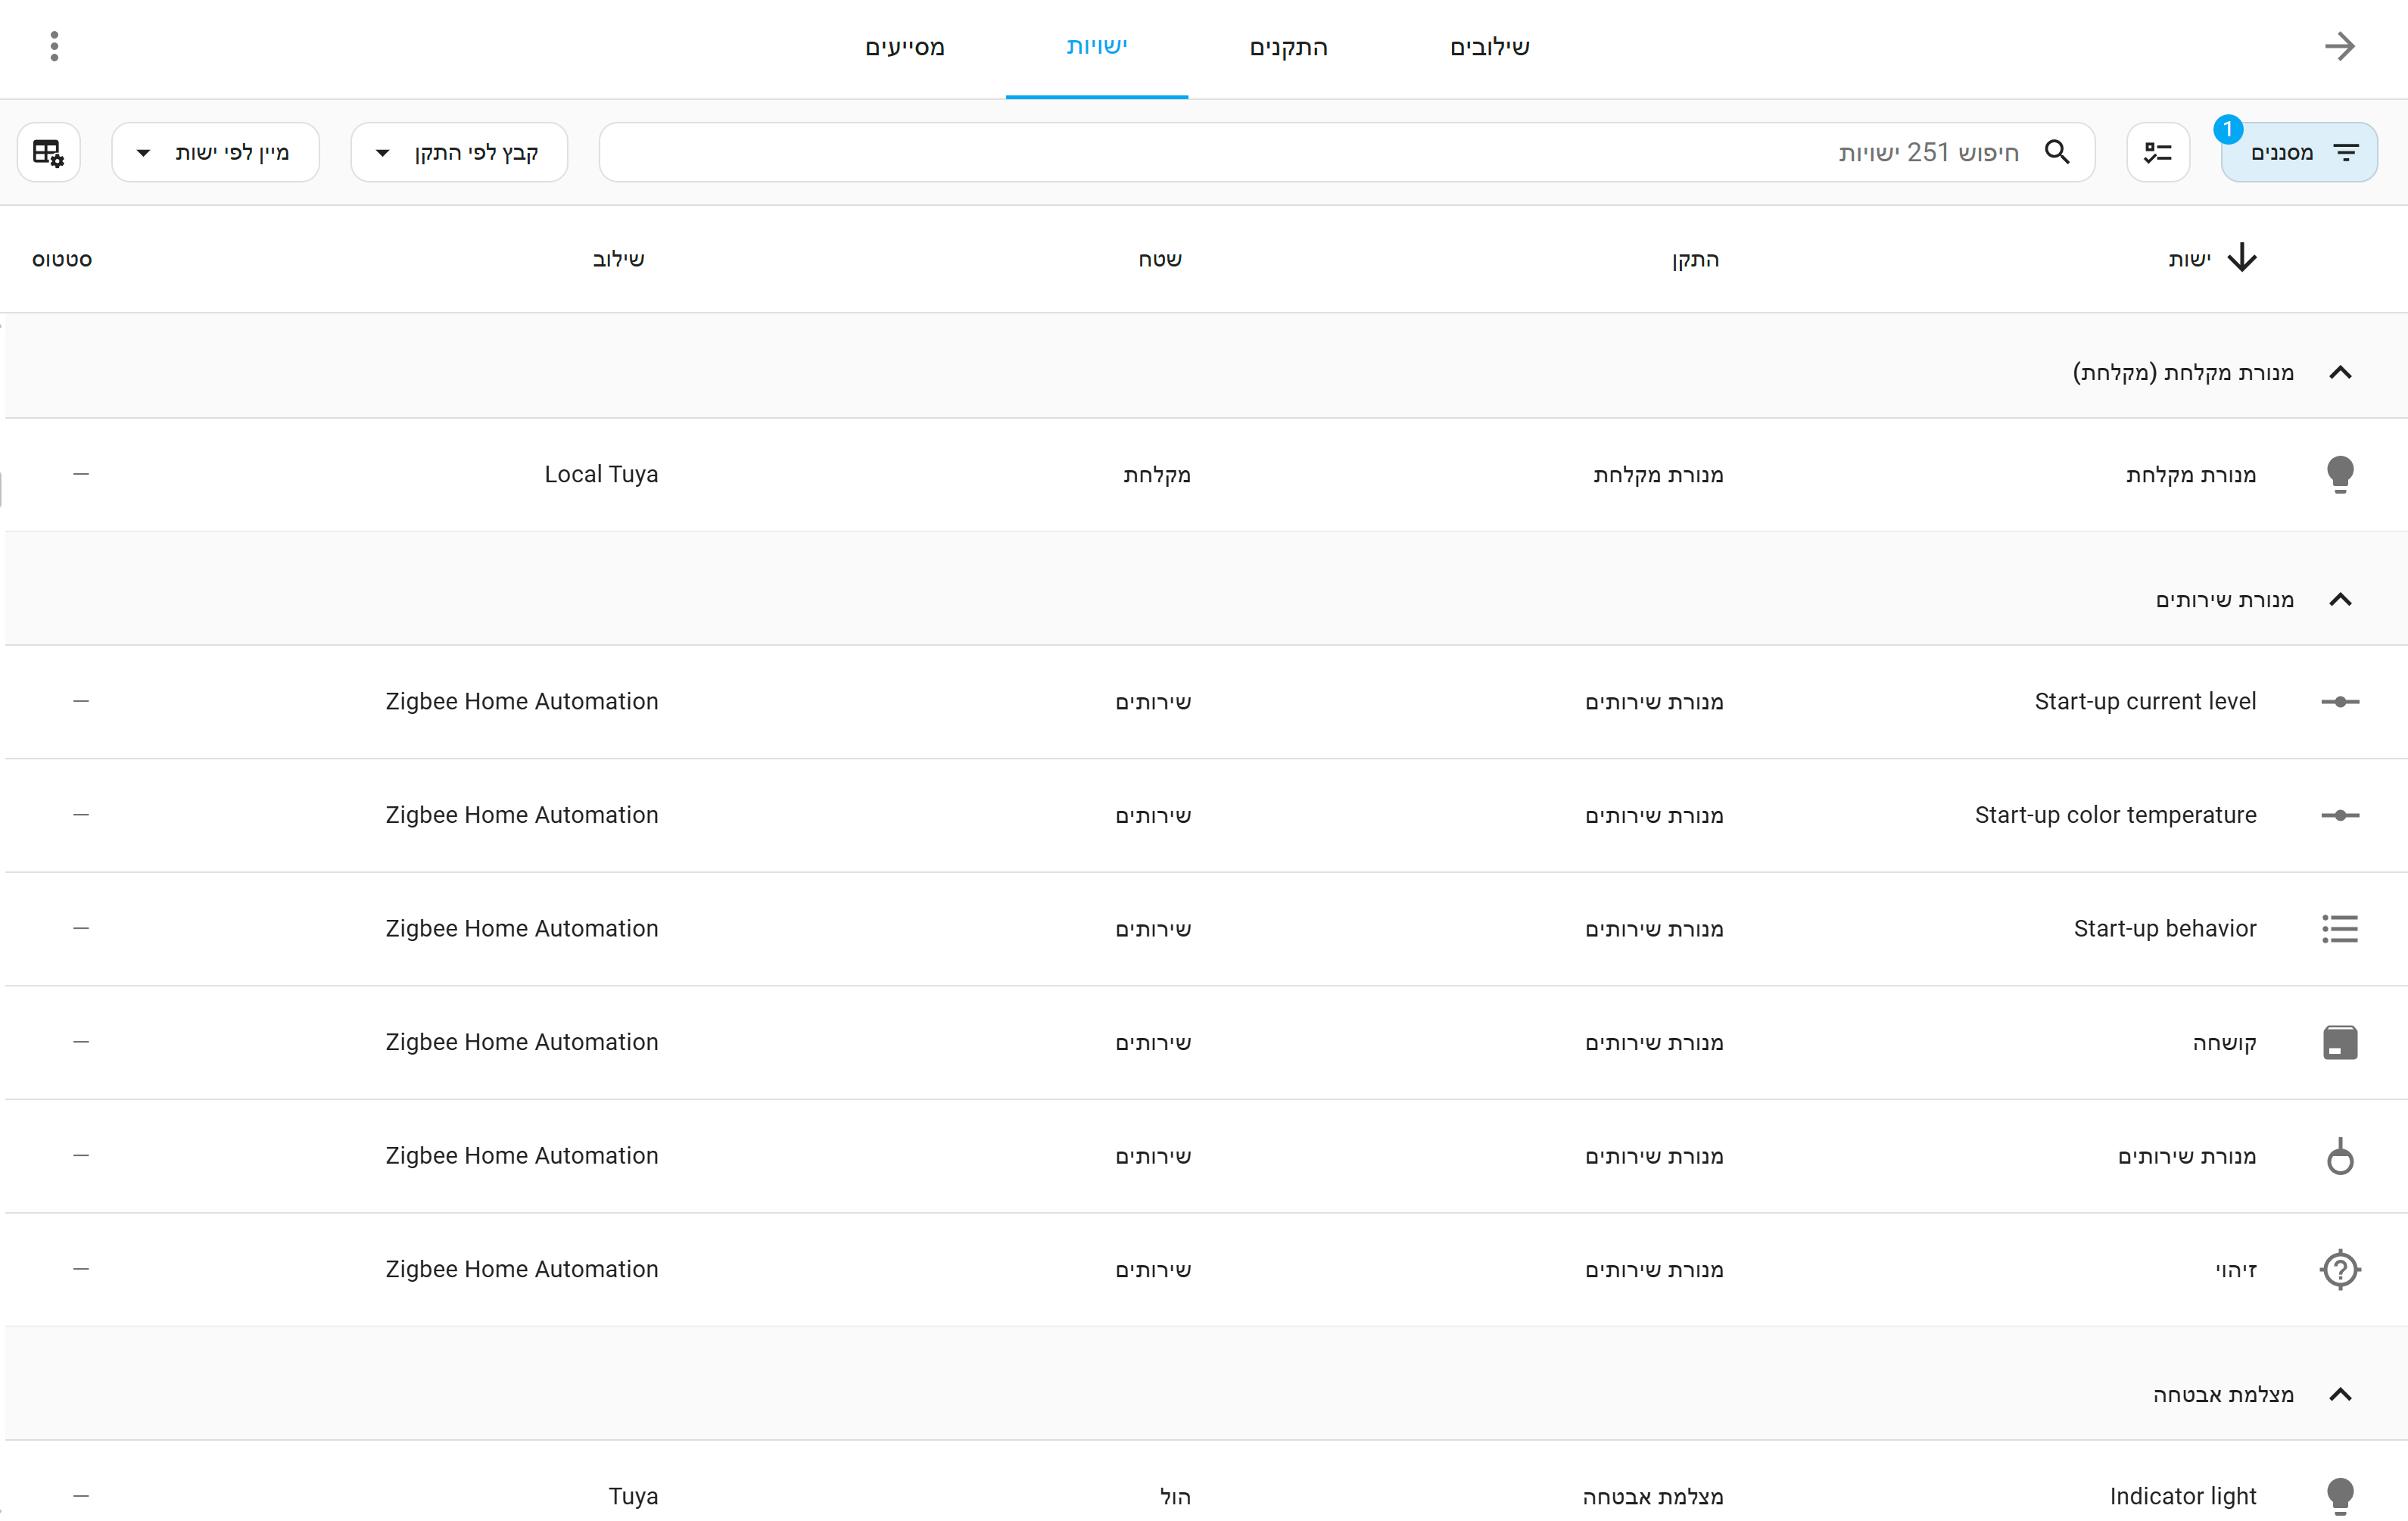Click Zigbee Home Automation in Start-up behavior row
The image size is (2408, 1521).
point(522,928)
